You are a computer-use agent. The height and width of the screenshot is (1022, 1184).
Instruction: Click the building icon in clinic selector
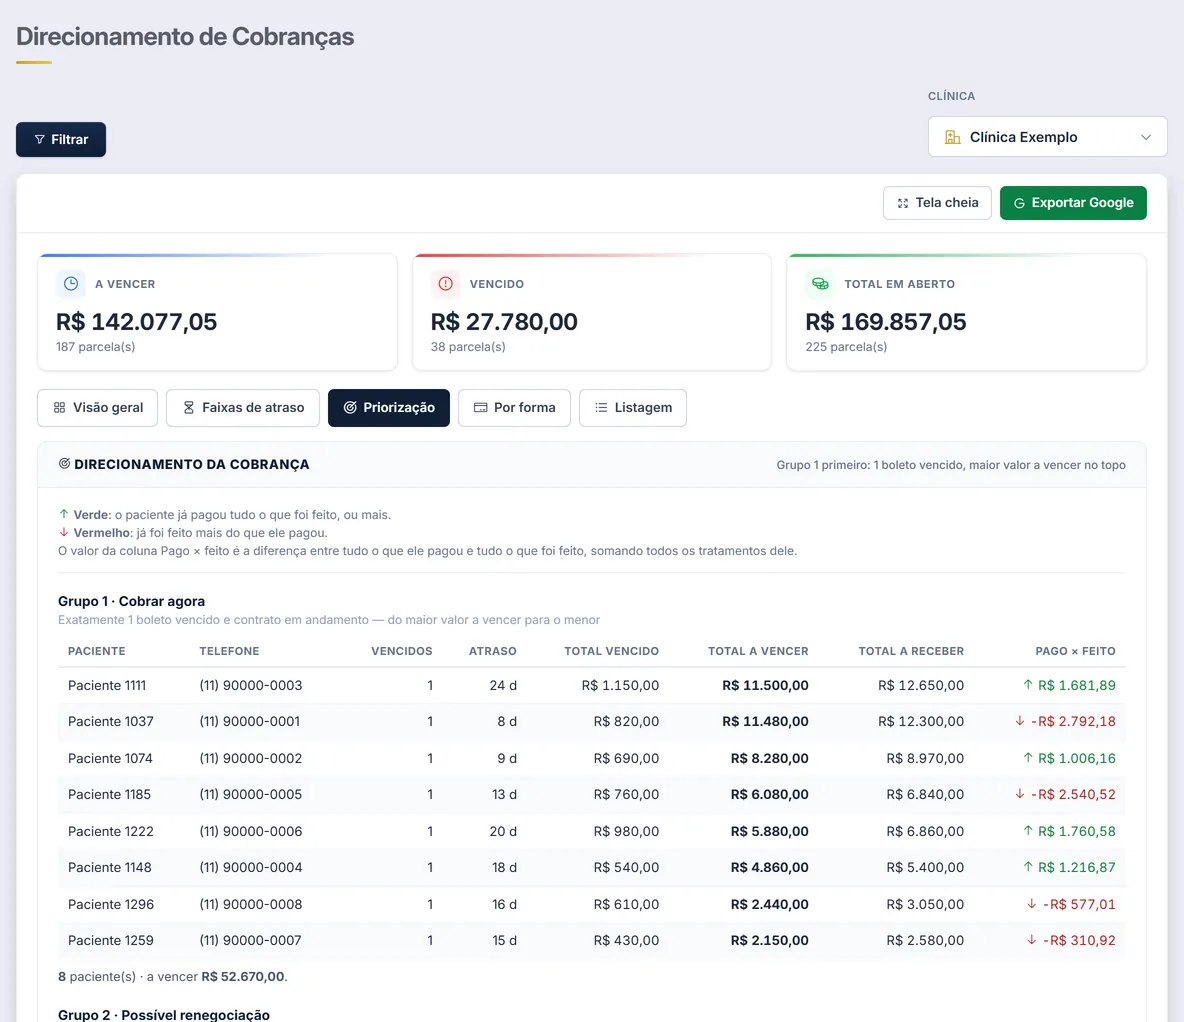(952, 137)
